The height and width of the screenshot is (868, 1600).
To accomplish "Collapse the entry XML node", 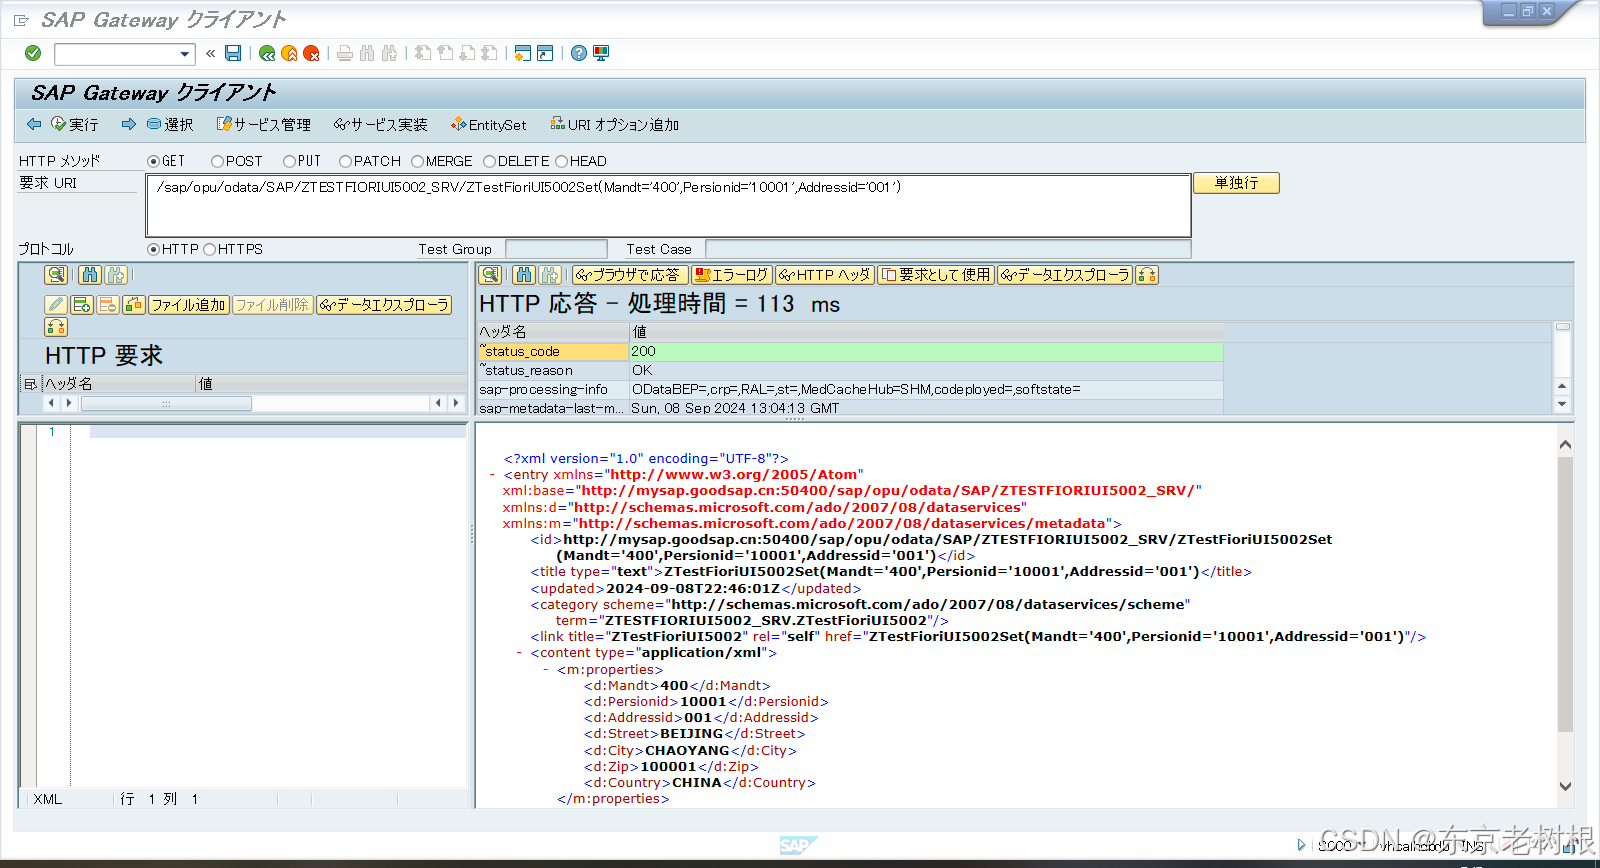I will pyautogui.click(x=492, y=475).
